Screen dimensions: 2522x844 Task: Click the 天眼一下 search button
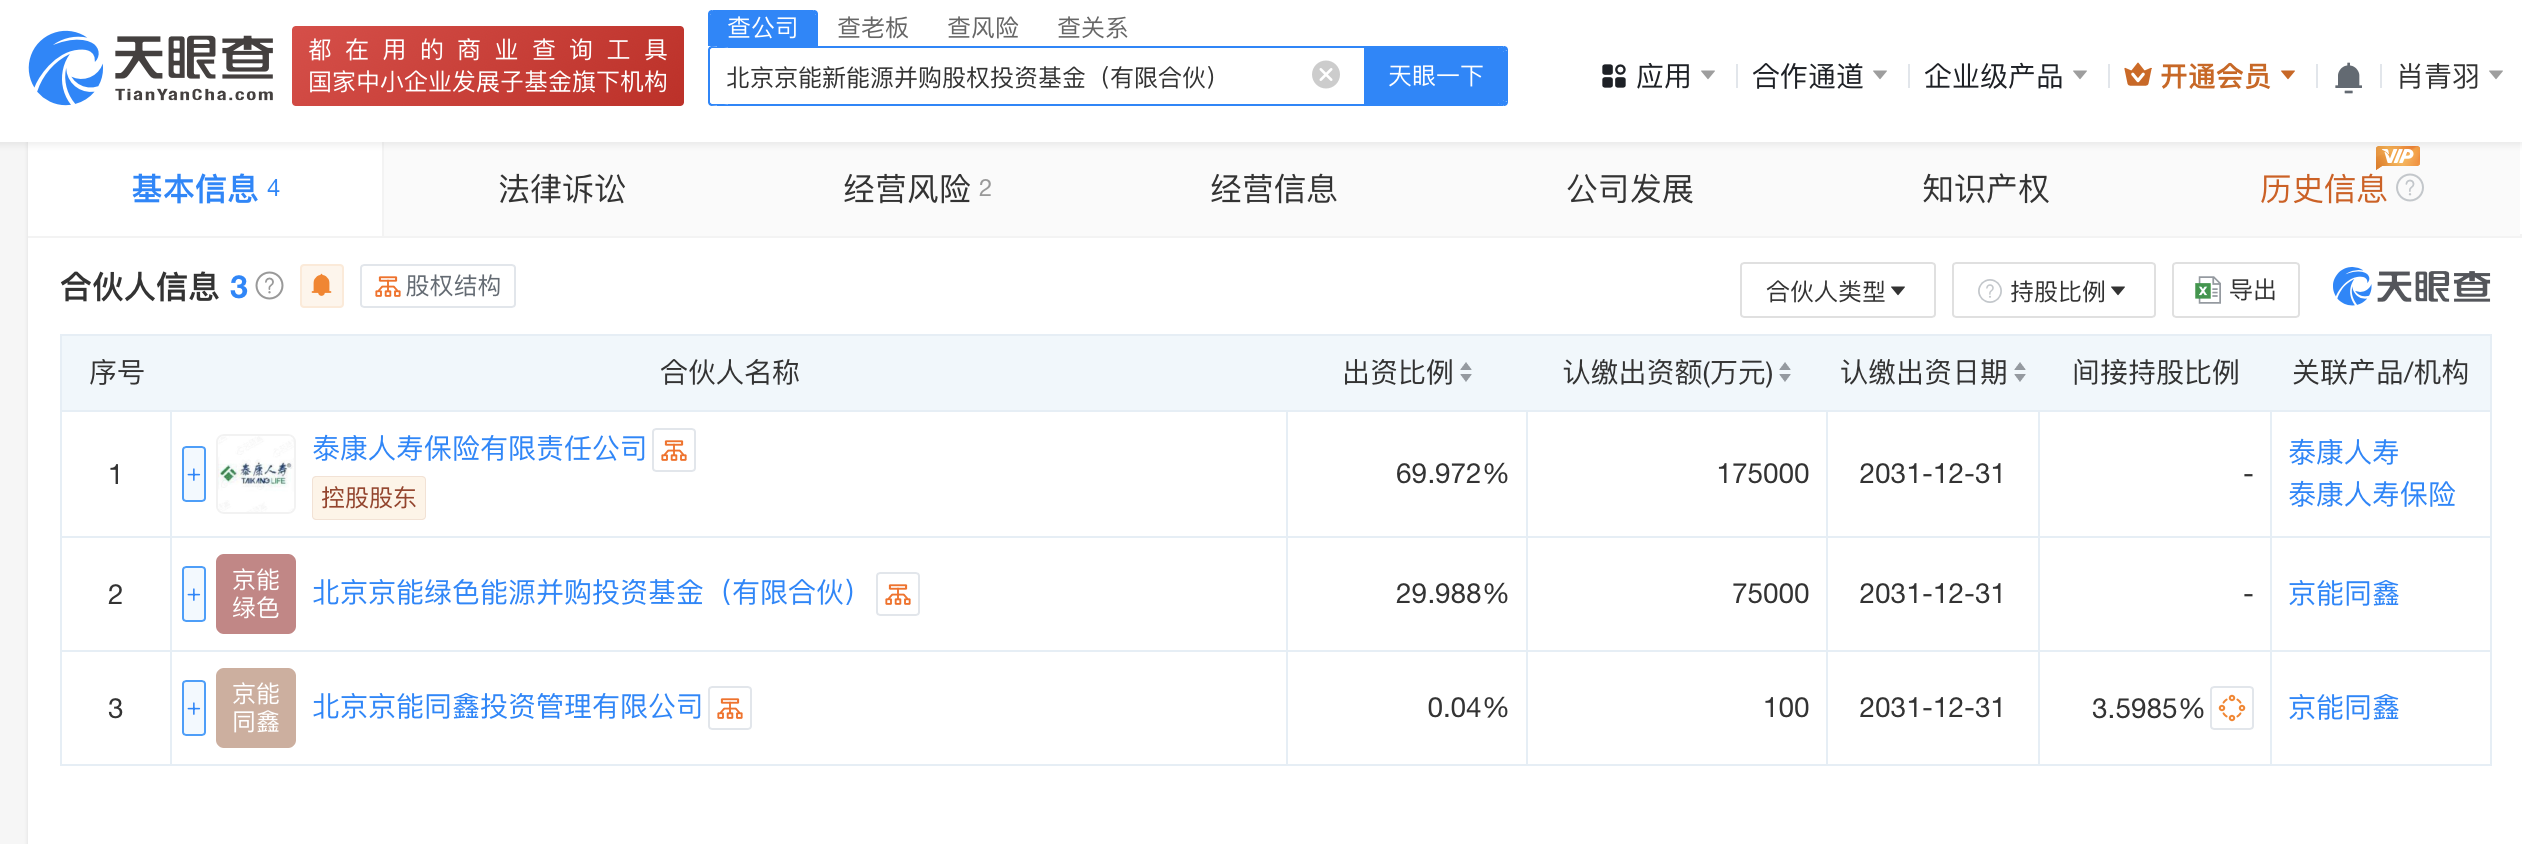pos(1435,76)
